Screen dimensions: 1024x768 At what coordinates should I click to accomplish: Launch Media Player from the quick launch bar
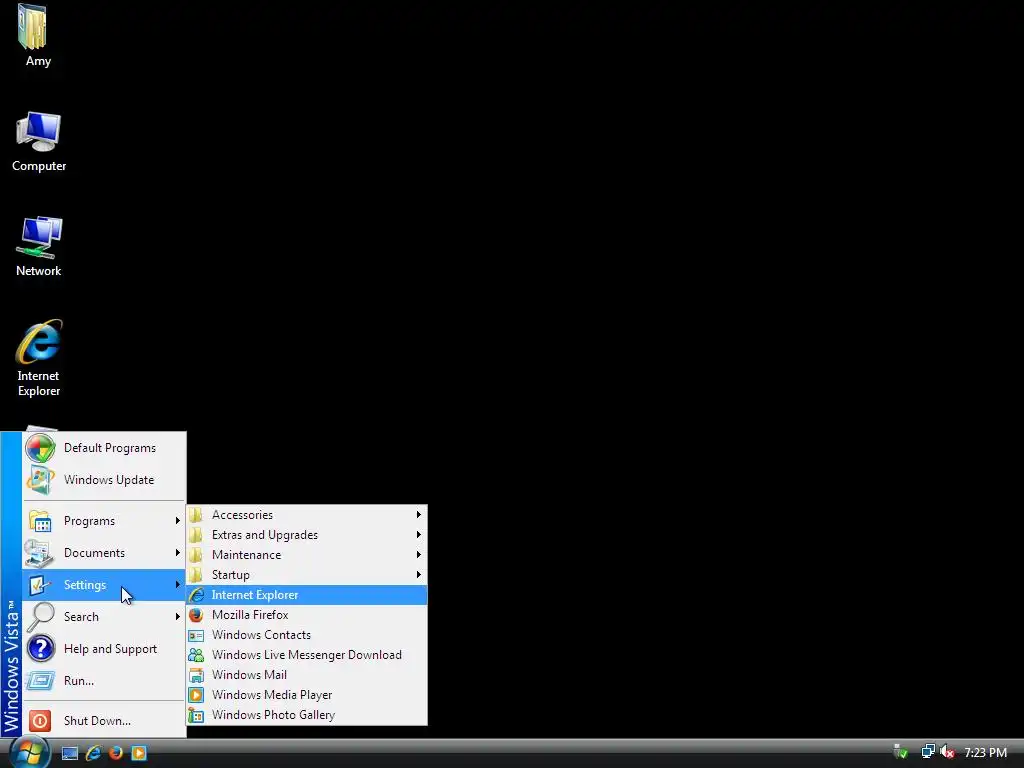pyautogui.click(x=139, y=753)
